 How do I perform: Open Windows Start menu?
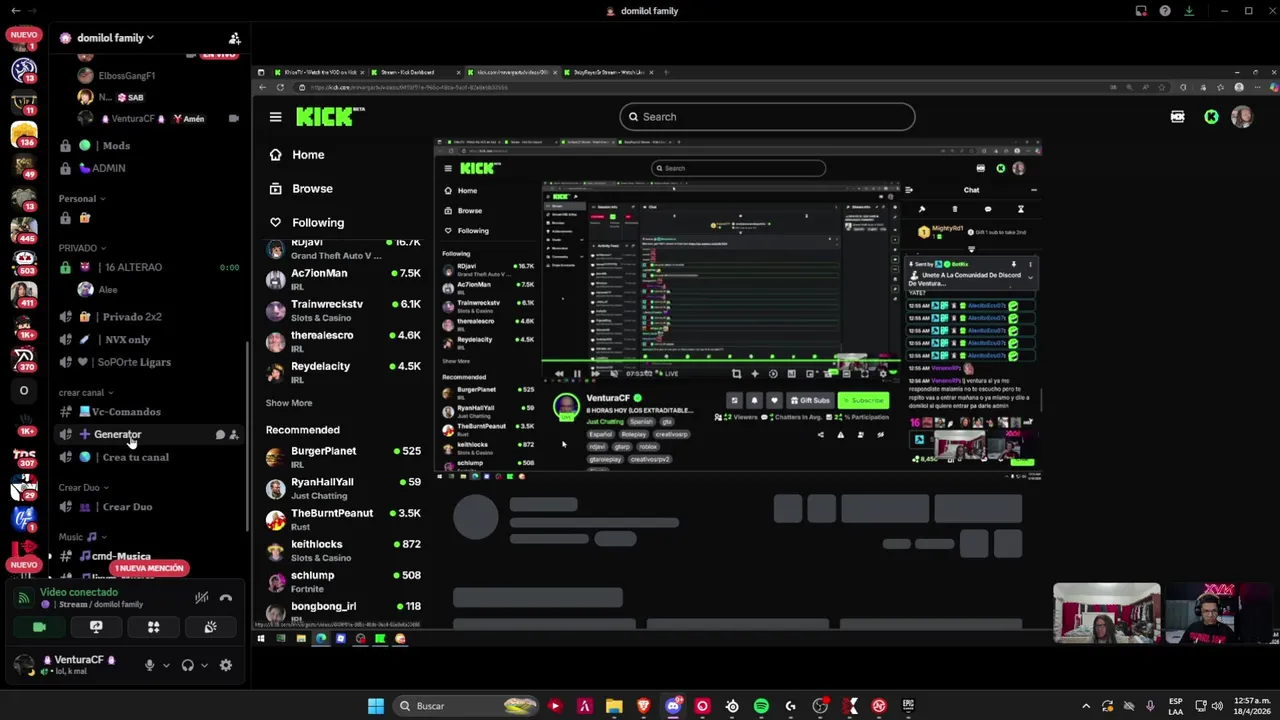[376, 706]
